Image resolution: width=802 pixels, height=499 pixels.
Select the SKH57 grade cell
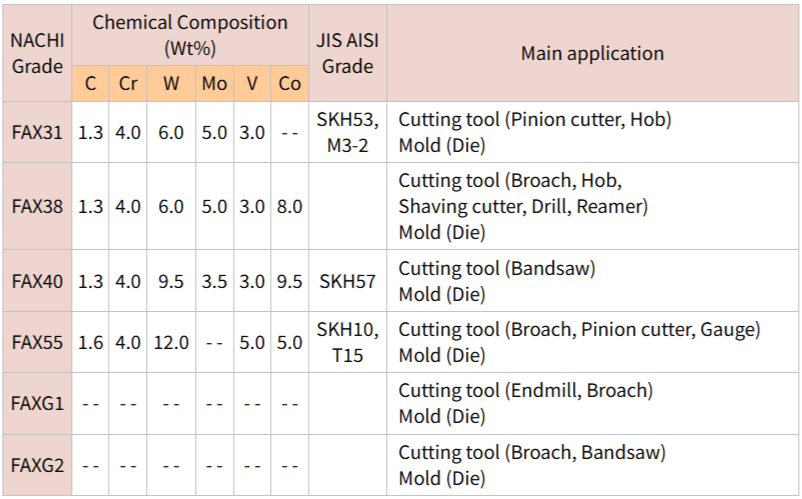coord(347,282)
